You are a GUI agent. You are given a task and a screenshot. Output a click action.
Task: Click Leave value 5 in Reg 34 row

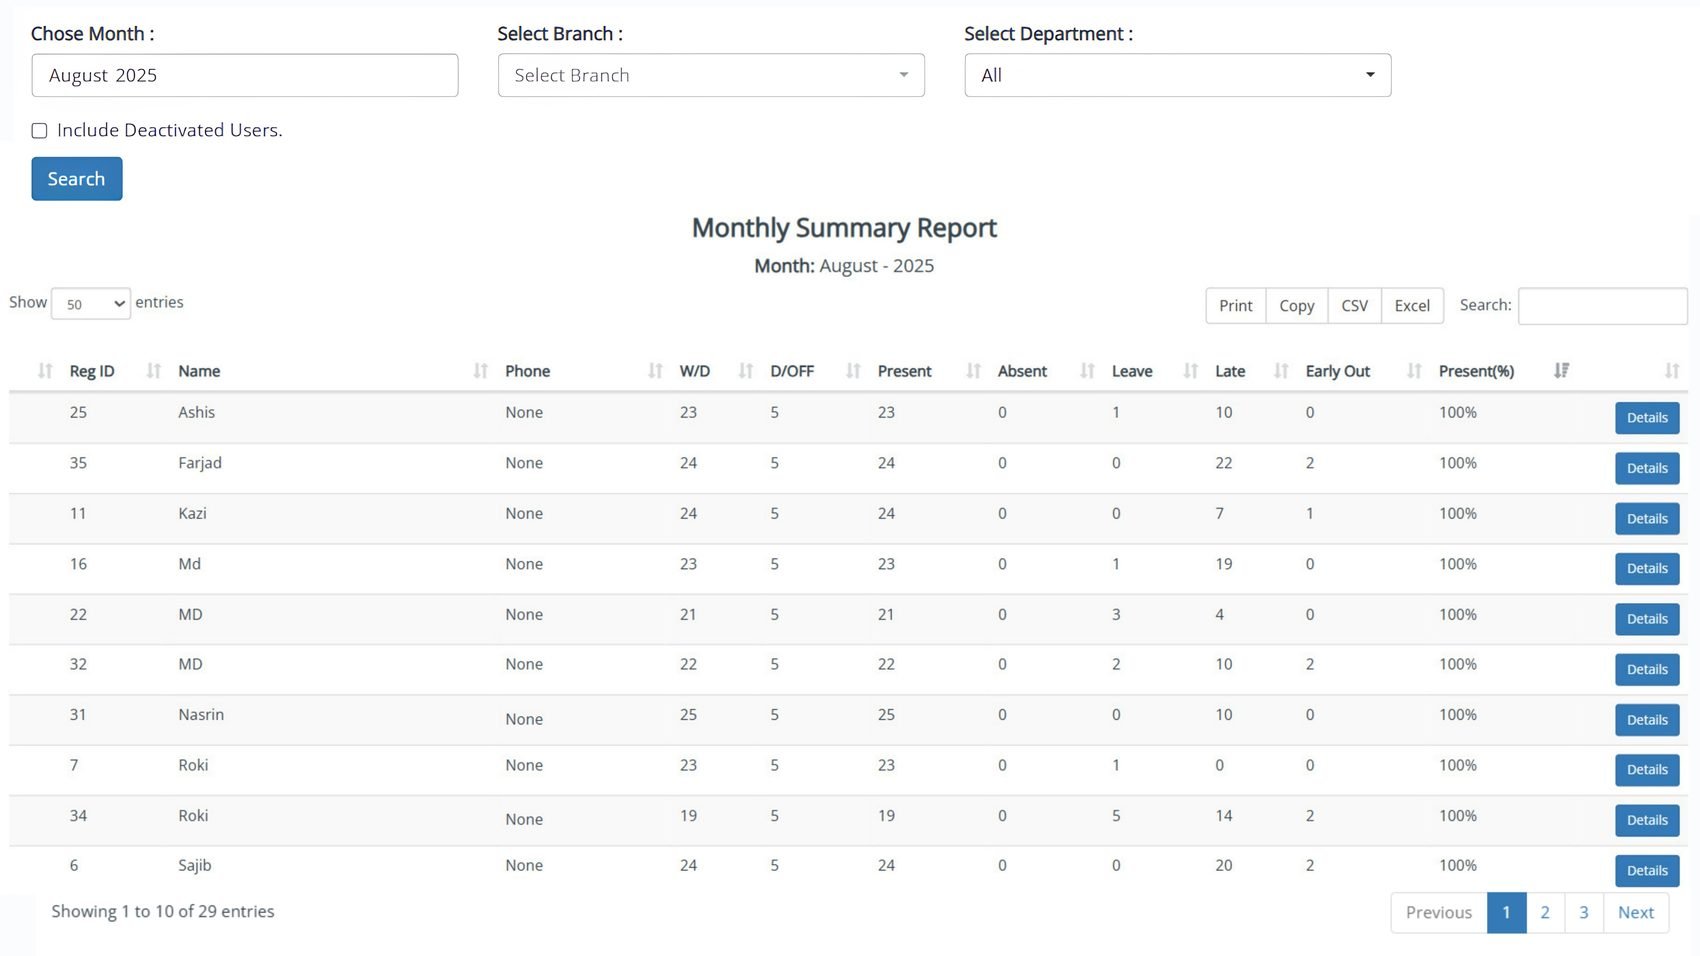1116,816
